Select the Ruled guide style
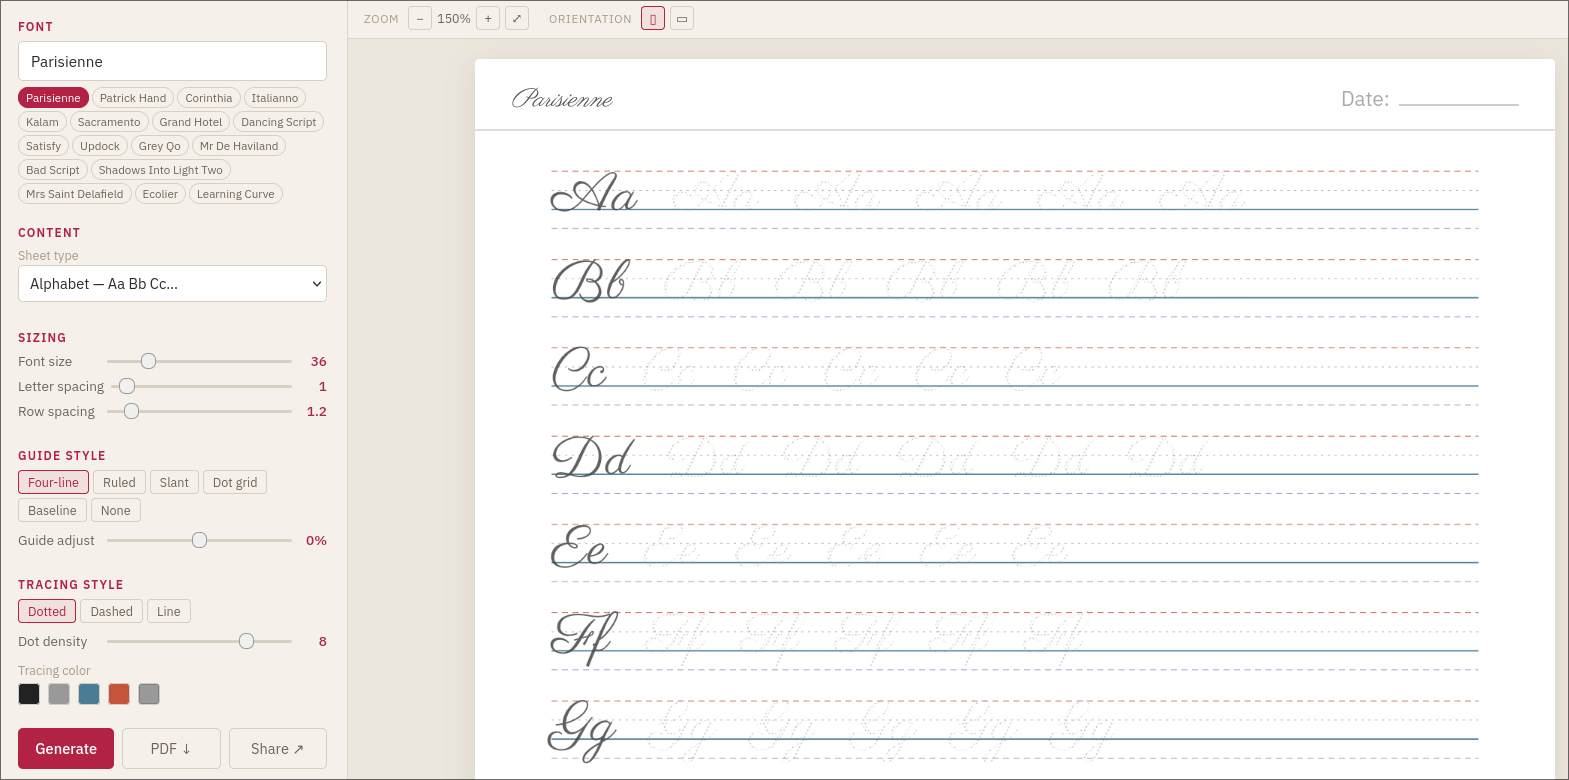The width and height of the screenshot is (1569, 780). (119, 482)
